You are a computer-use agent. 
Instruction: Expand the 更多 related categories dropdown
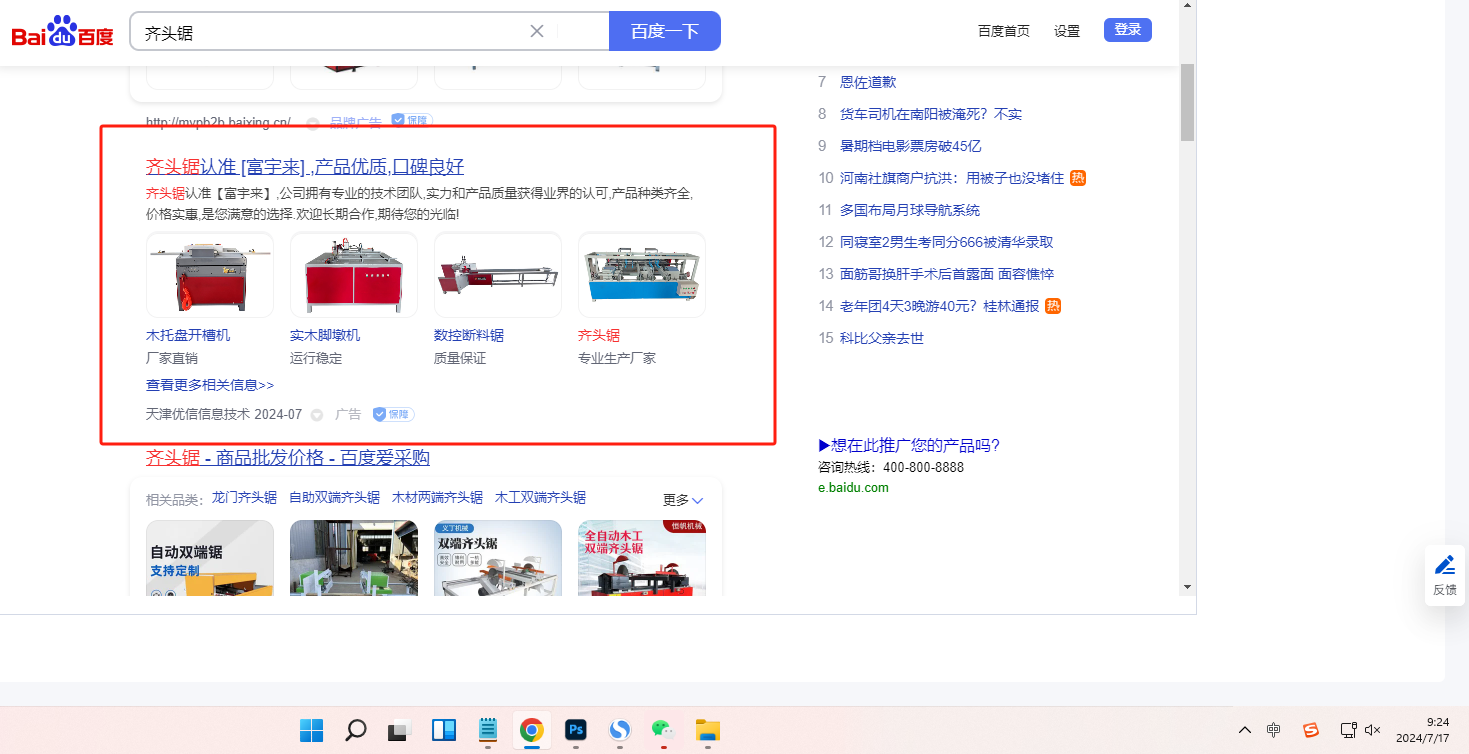coord(683,500)
